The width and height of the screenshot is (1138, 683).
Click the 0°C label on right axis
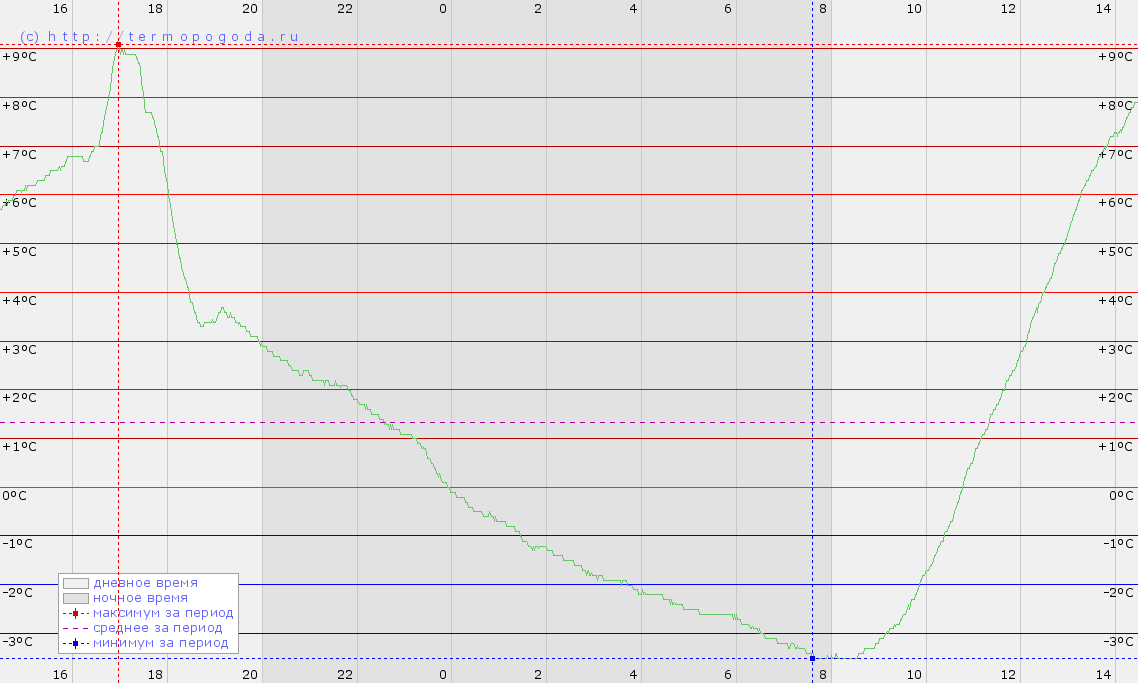point(1120,496)
